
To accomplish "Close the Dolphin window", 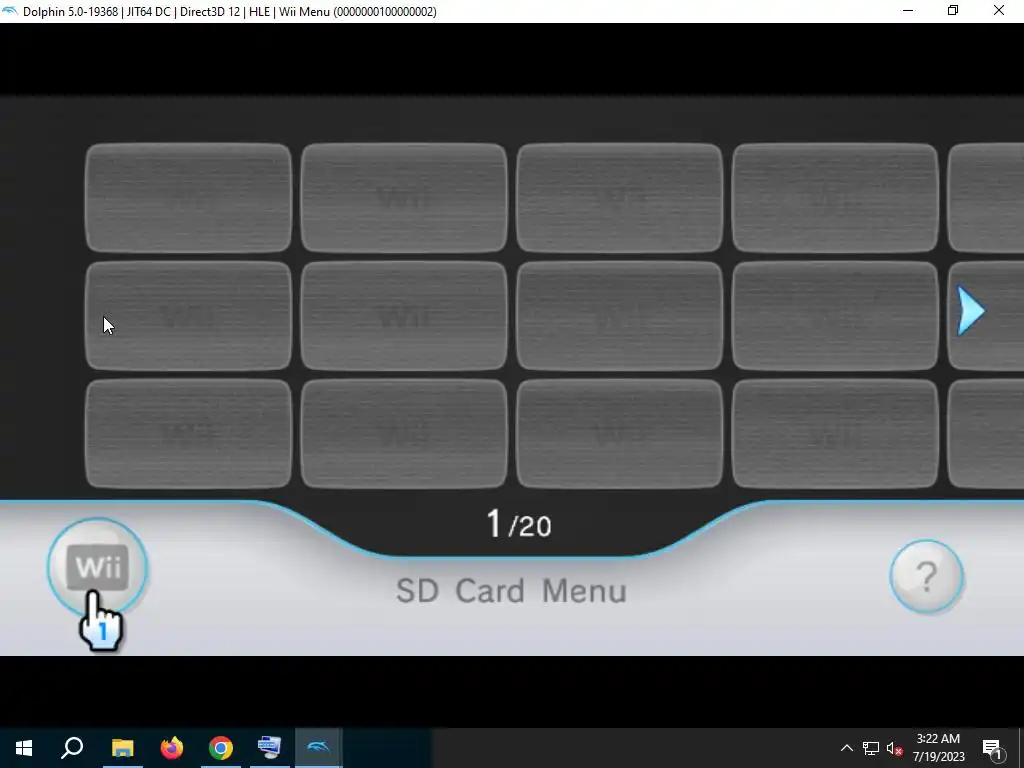I will pyautogui.click(x=999, y=10).
